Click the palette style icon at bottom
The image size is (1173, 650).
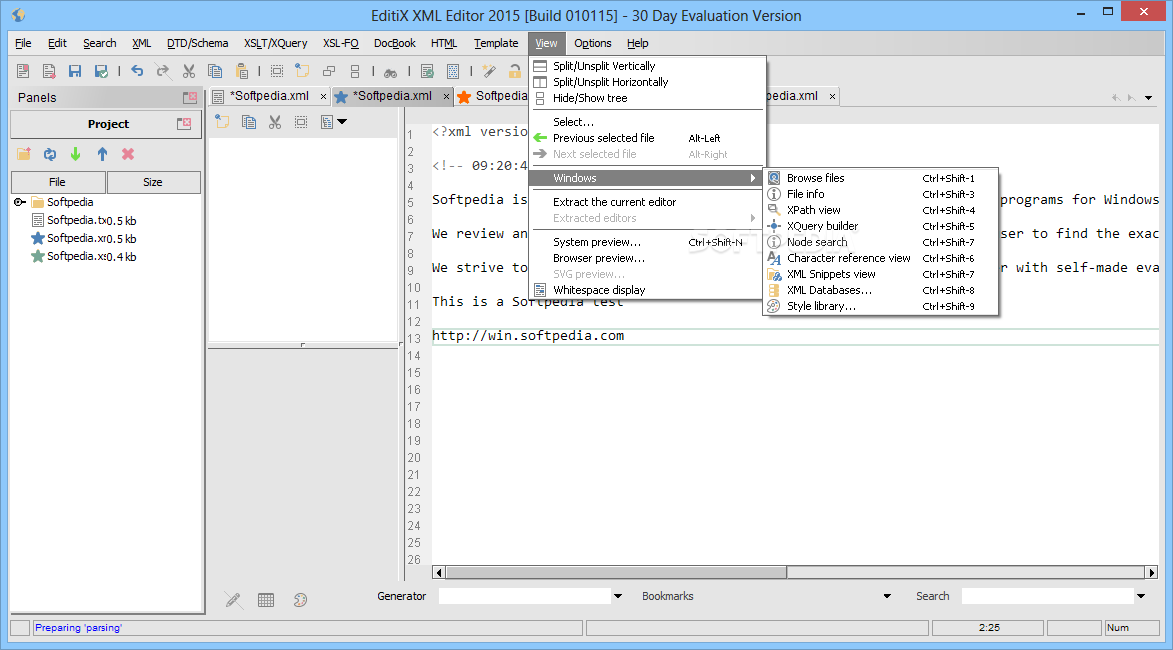(x=300, y=599)
